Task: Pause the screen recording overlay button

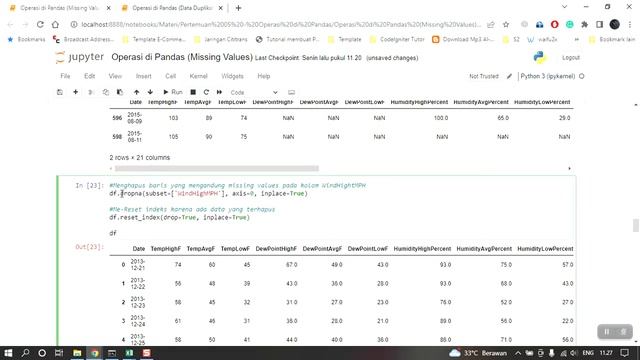Action: pyautogui.click(x=607, y=332)
